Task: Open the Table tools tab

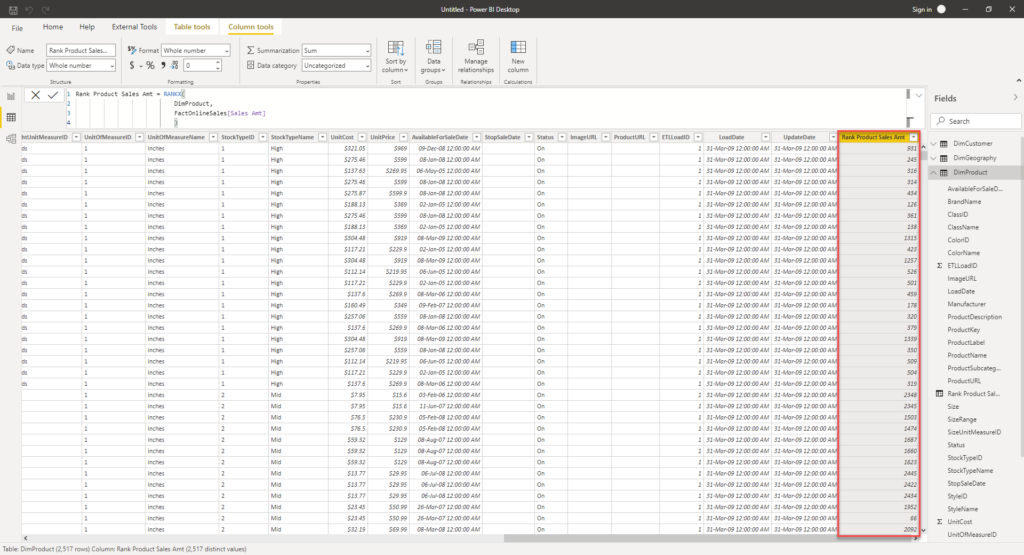Action: (x=192, y=27)
